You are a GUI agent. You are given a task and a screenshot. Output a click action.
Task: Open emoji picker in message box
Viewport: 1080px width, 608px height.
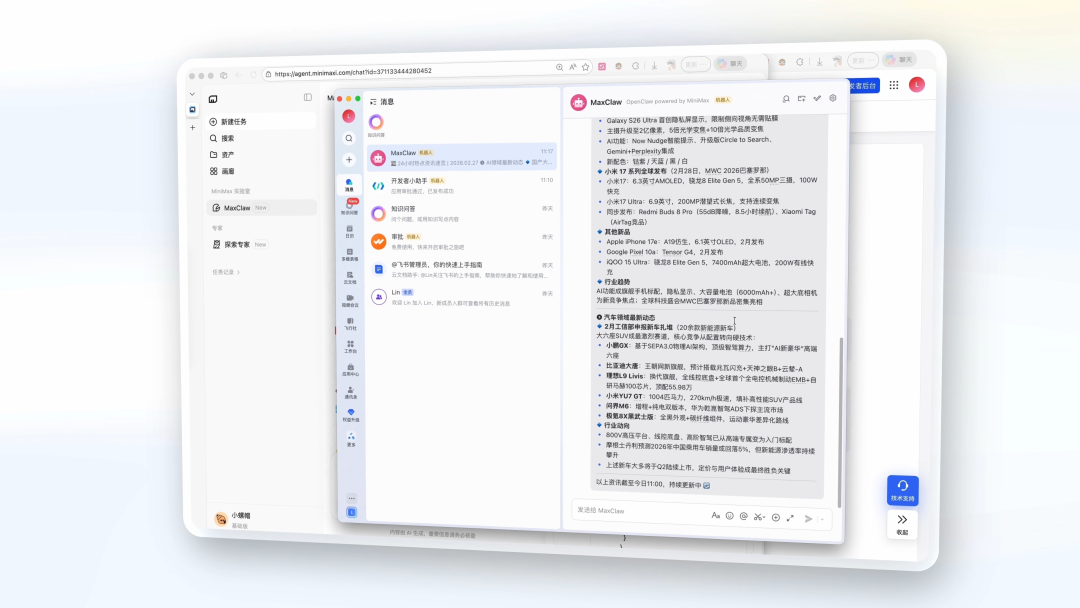tap(729, 516)
